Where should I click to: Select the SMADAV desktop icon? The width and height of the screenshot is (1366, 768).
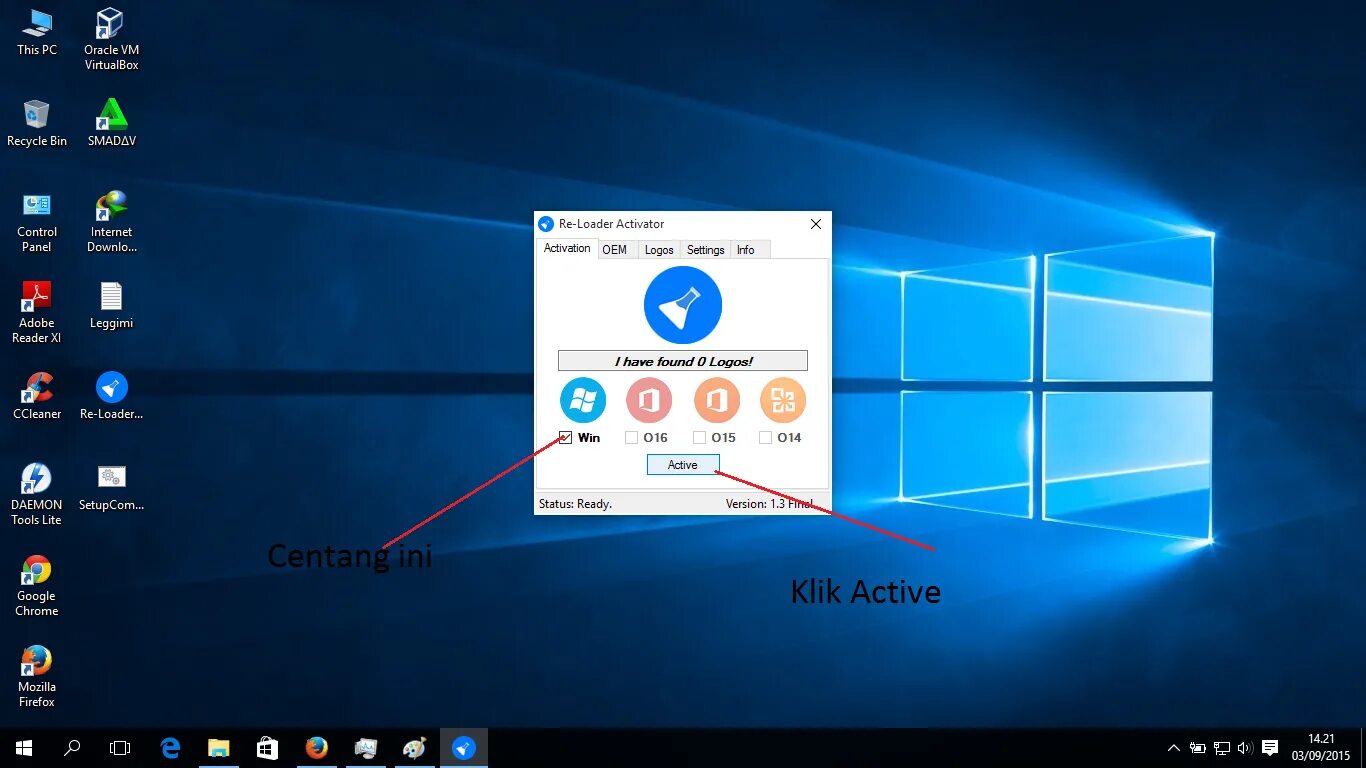click(x=111, y=123)
